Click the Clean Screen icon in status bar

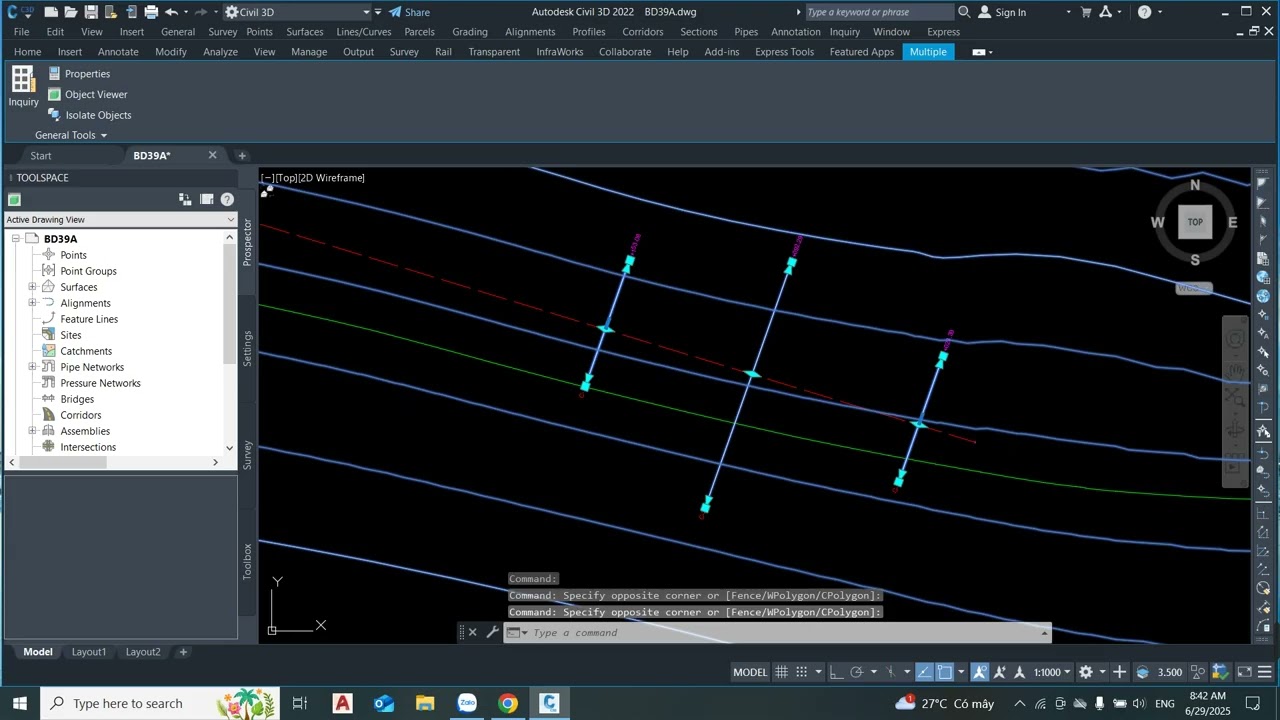click(1245, 672)
